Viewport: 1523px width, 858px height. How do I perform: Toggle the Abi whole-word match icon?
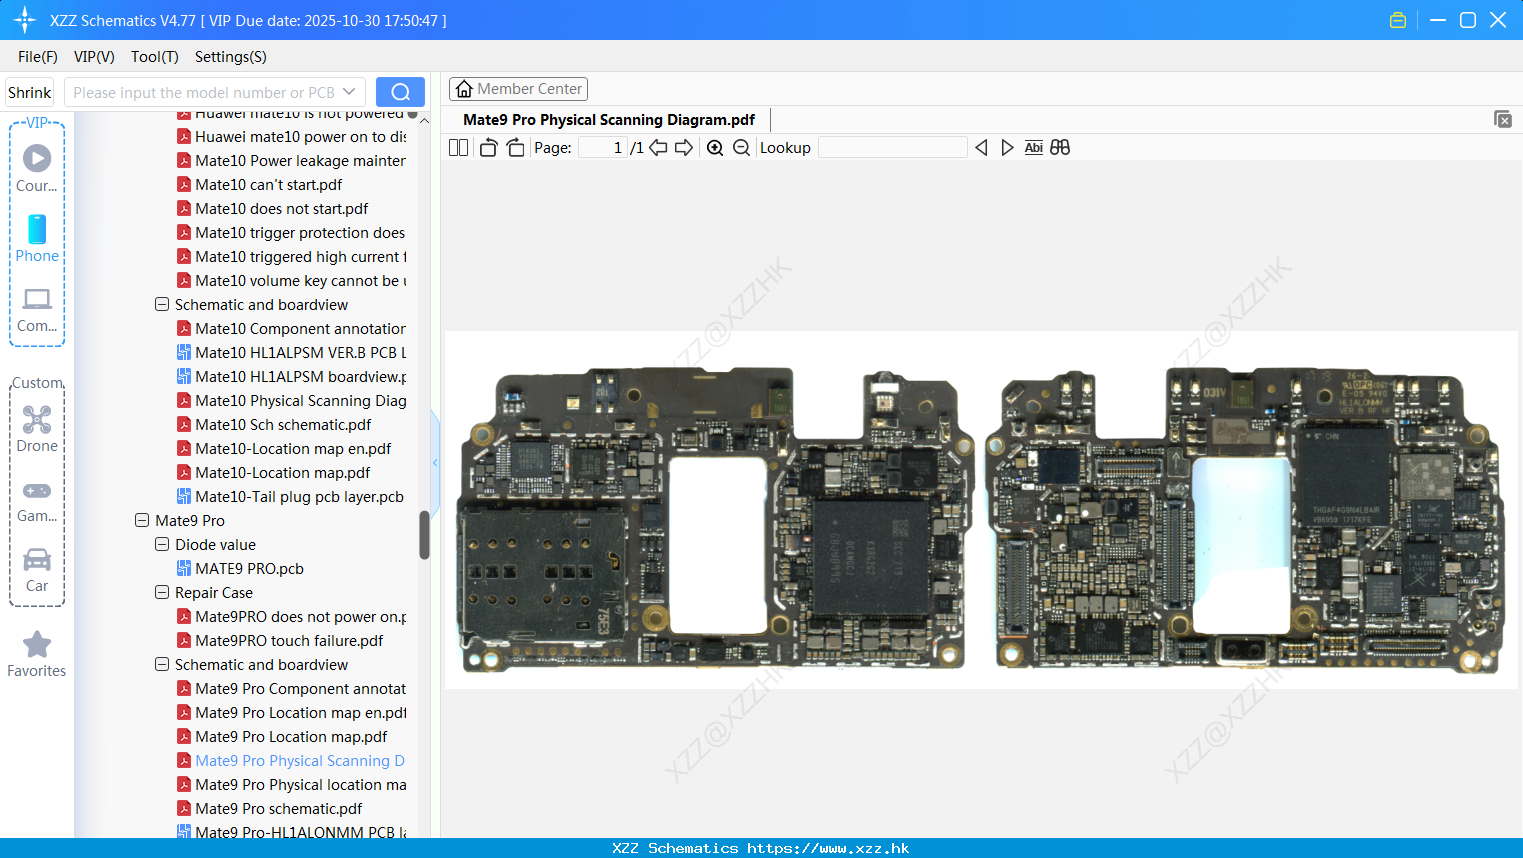[x=1034, y=148]
